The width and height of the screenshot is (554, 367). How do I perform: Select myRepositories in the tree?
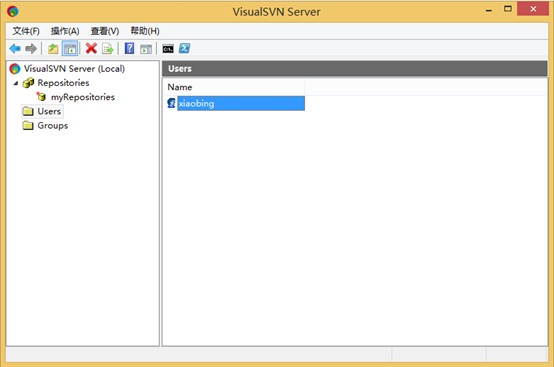point(83,97)
